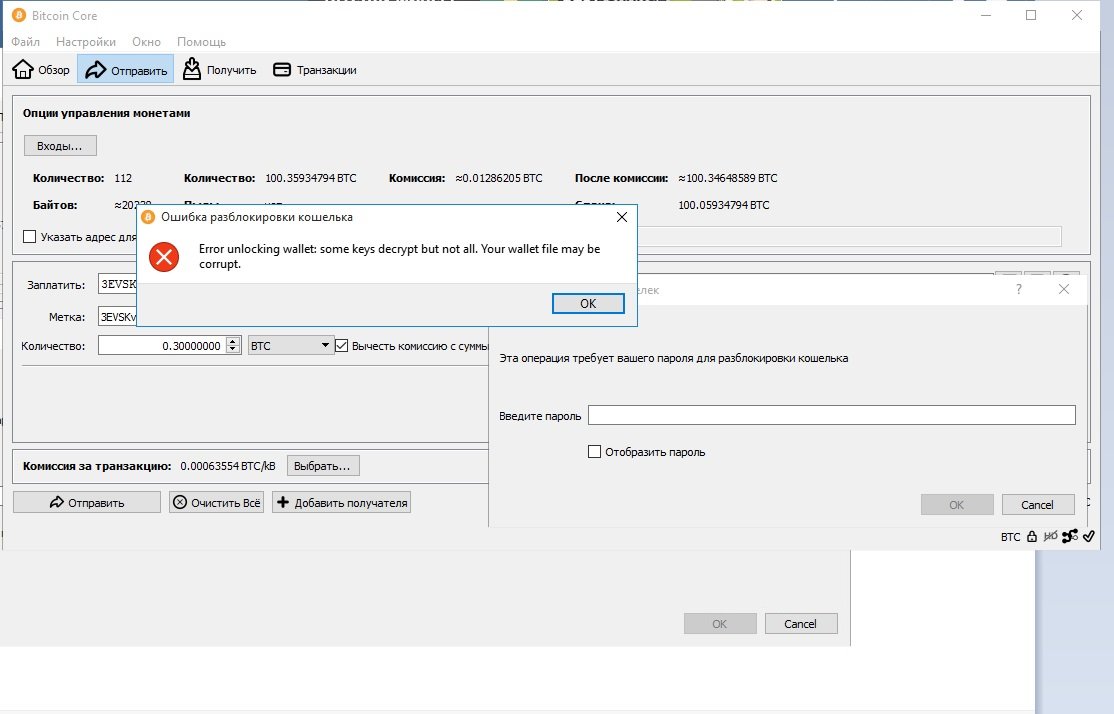This screenshot has width=1114, height=714.
Task: Click the sync checkmark icon in status bar
Action: (x=1088, y=536)
